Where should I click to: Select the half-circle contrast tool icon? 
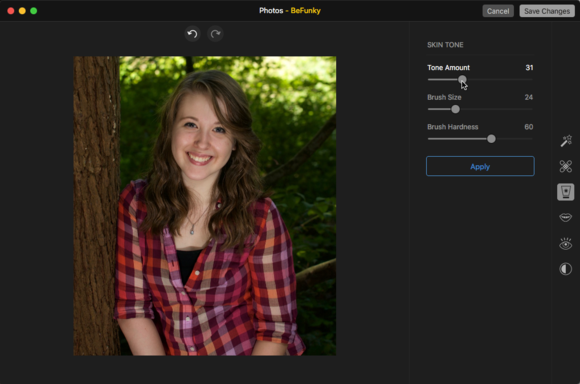pyautogui.click(x=566, y=269)
